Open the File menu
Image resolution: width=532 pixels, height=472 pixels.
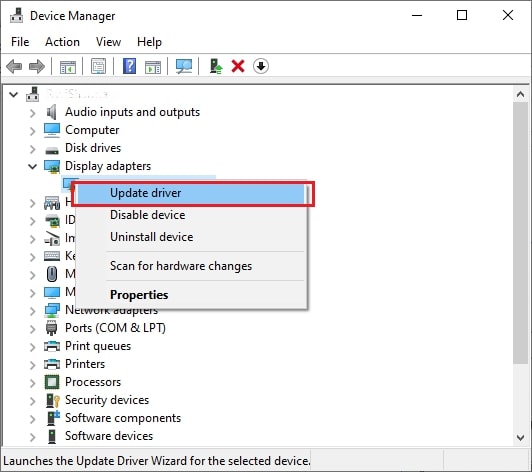(x=20, y=42)
